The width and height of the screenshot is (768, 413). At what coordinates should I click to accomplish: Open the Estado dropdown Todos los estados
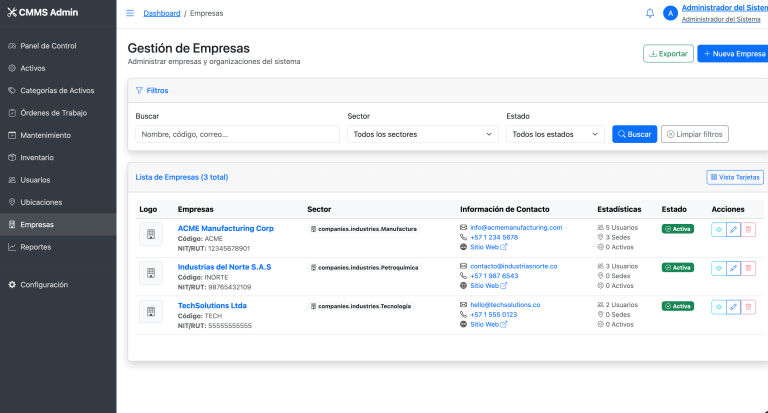(555, 134)
